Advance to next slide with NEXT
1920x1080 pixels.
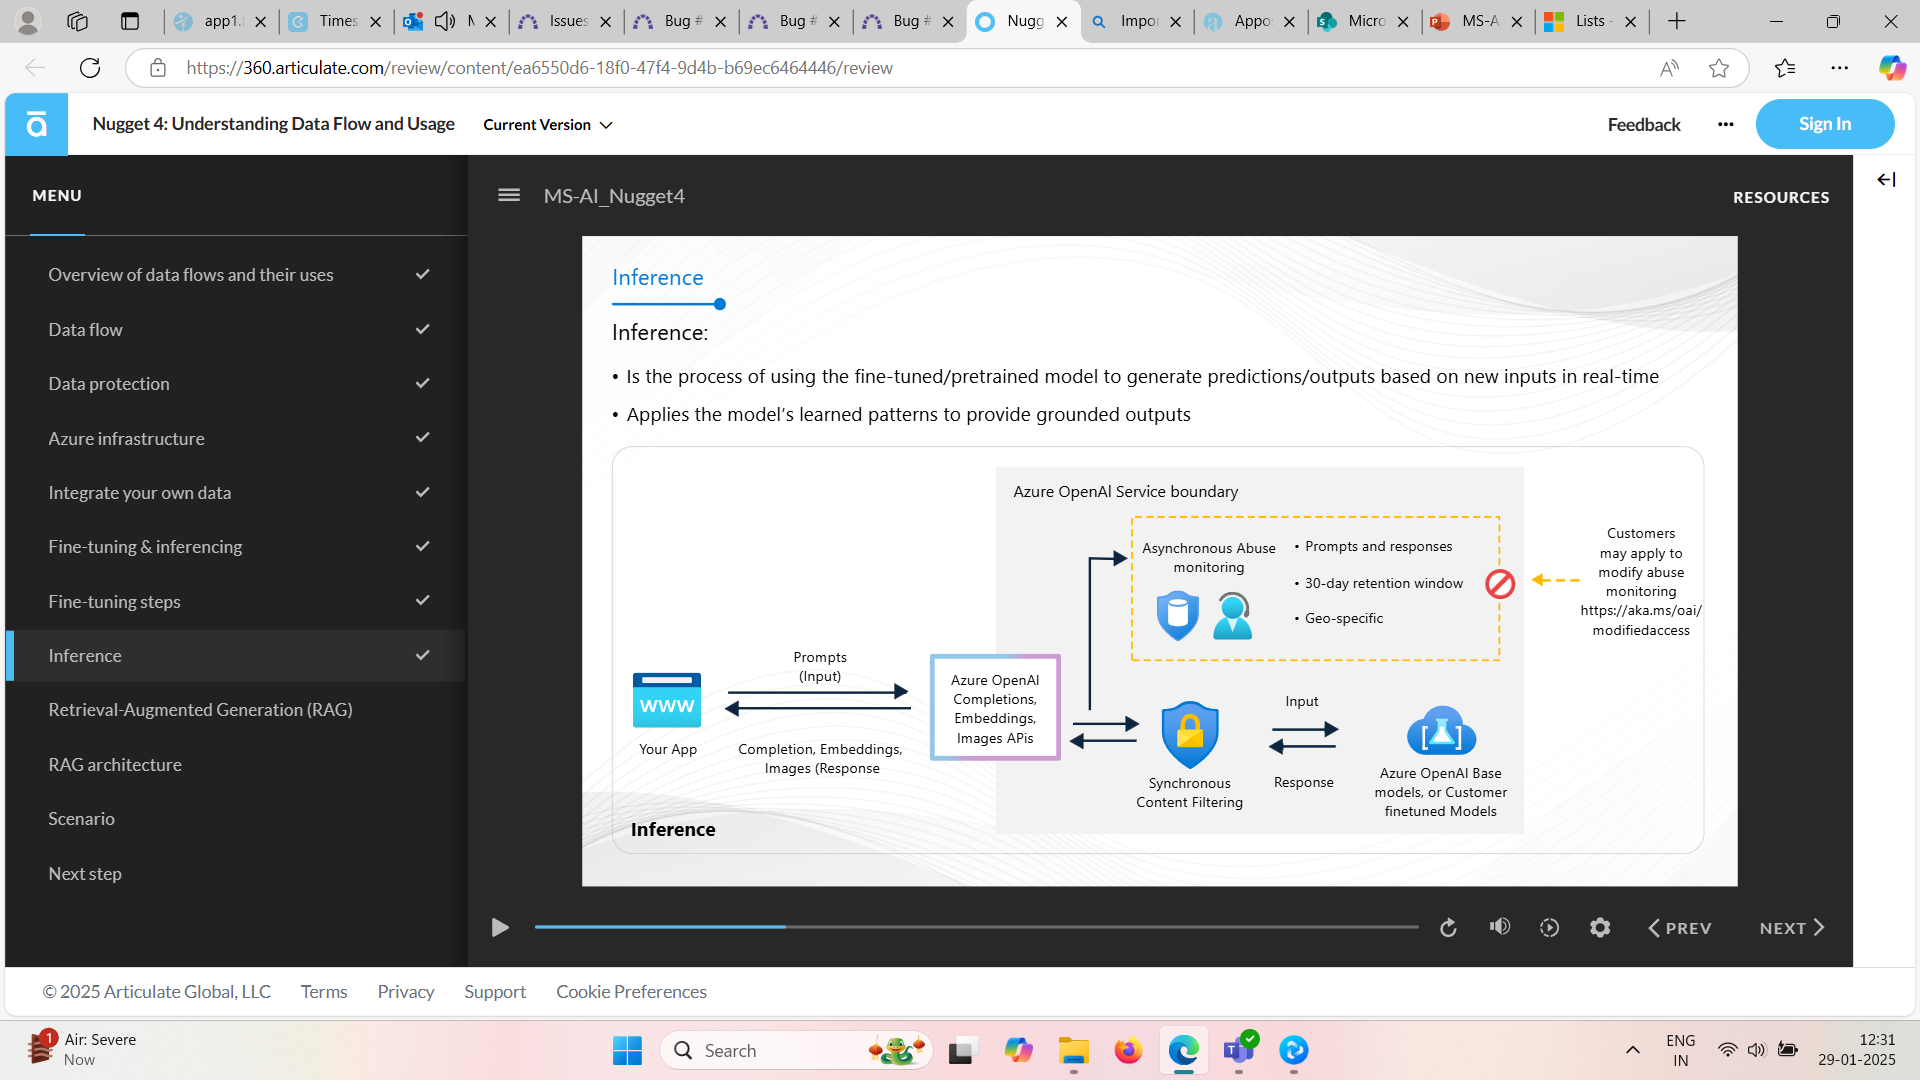1792,928
